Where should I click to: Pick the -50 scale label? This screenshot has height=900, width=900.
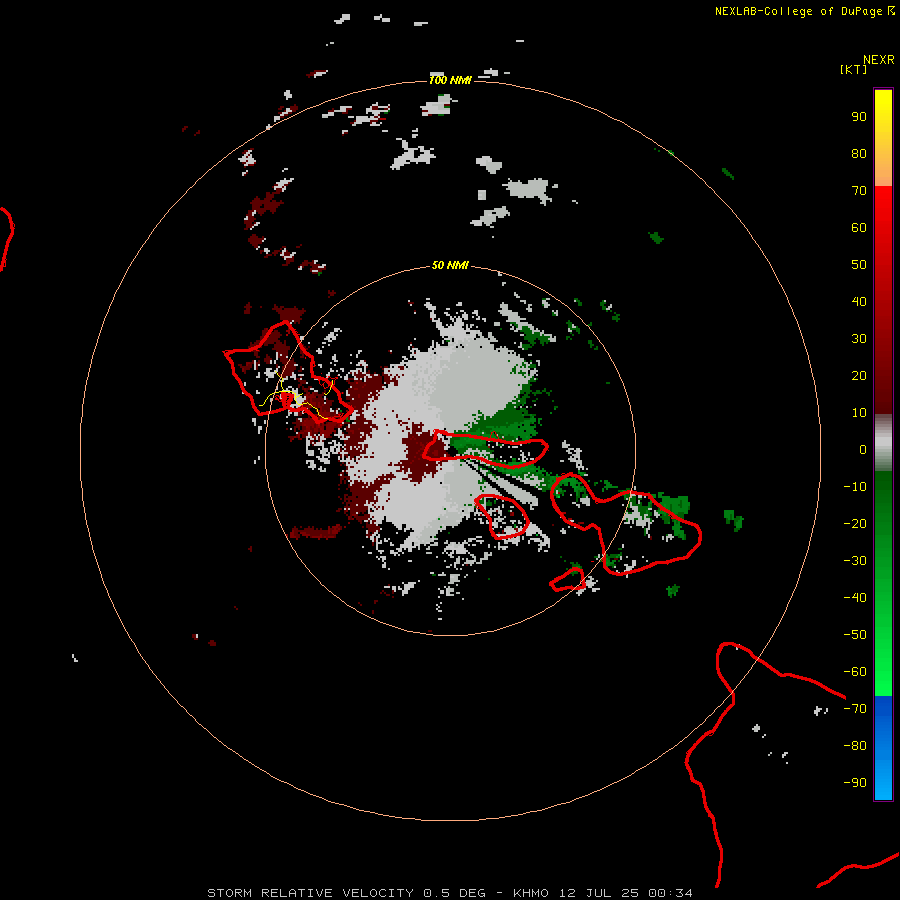[855, 635]
